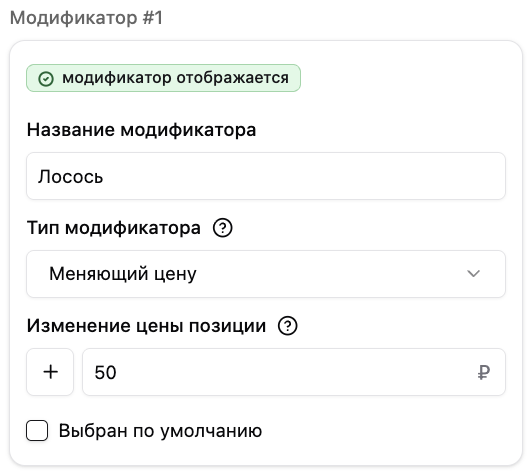Screen dimensions: 532x474
Task: Expand the dropdown using the chevron arrow
Action: tap(473, 273)
